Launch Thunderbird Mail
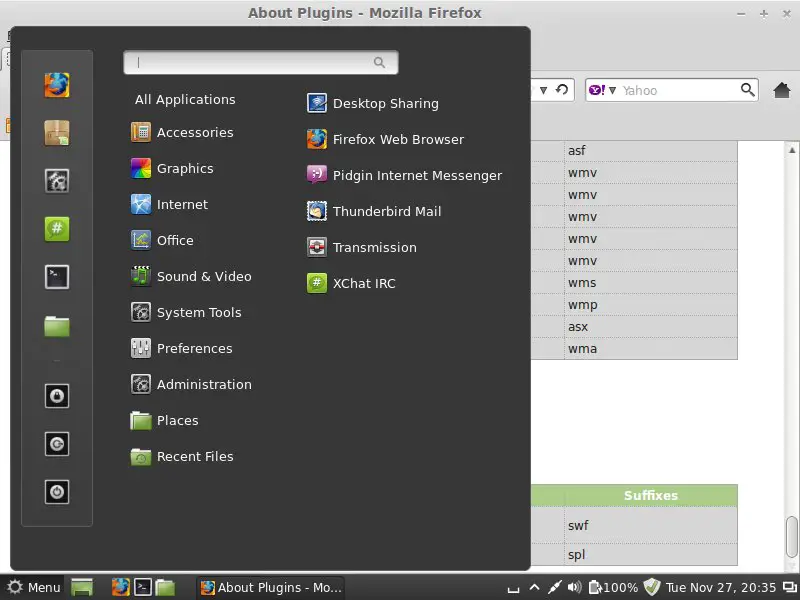The image size is (800, 600). point(373,211)
